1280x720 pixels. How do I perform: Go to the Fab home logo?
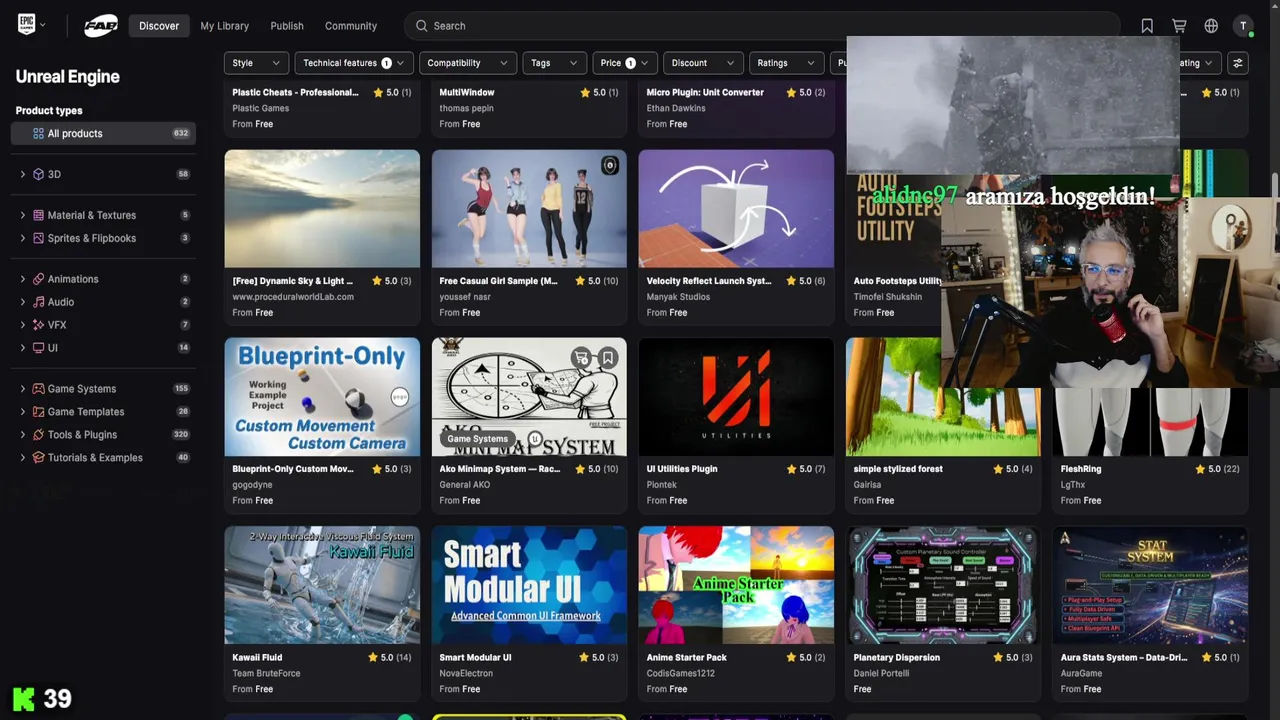(x=101, y=26)
